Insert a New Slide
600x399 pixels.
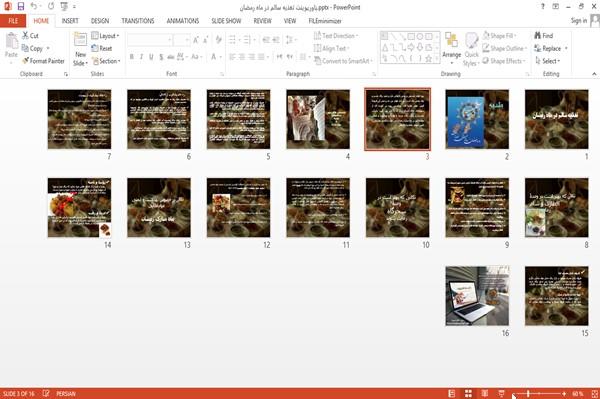tap(80, 49)
